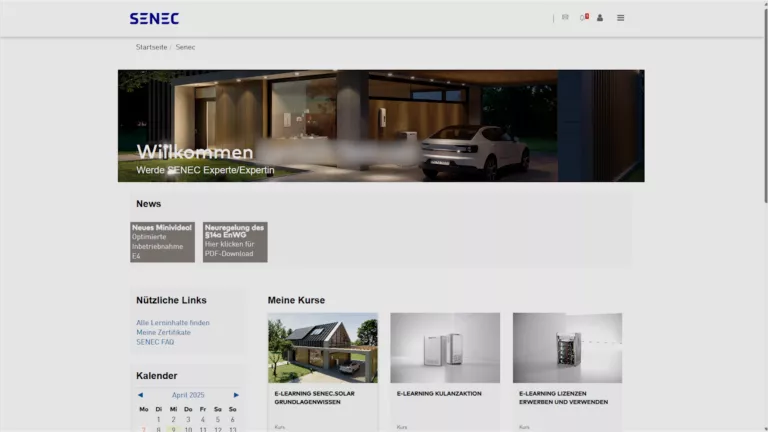
Task: Click the Kalender heading
Action: (157, 376)
